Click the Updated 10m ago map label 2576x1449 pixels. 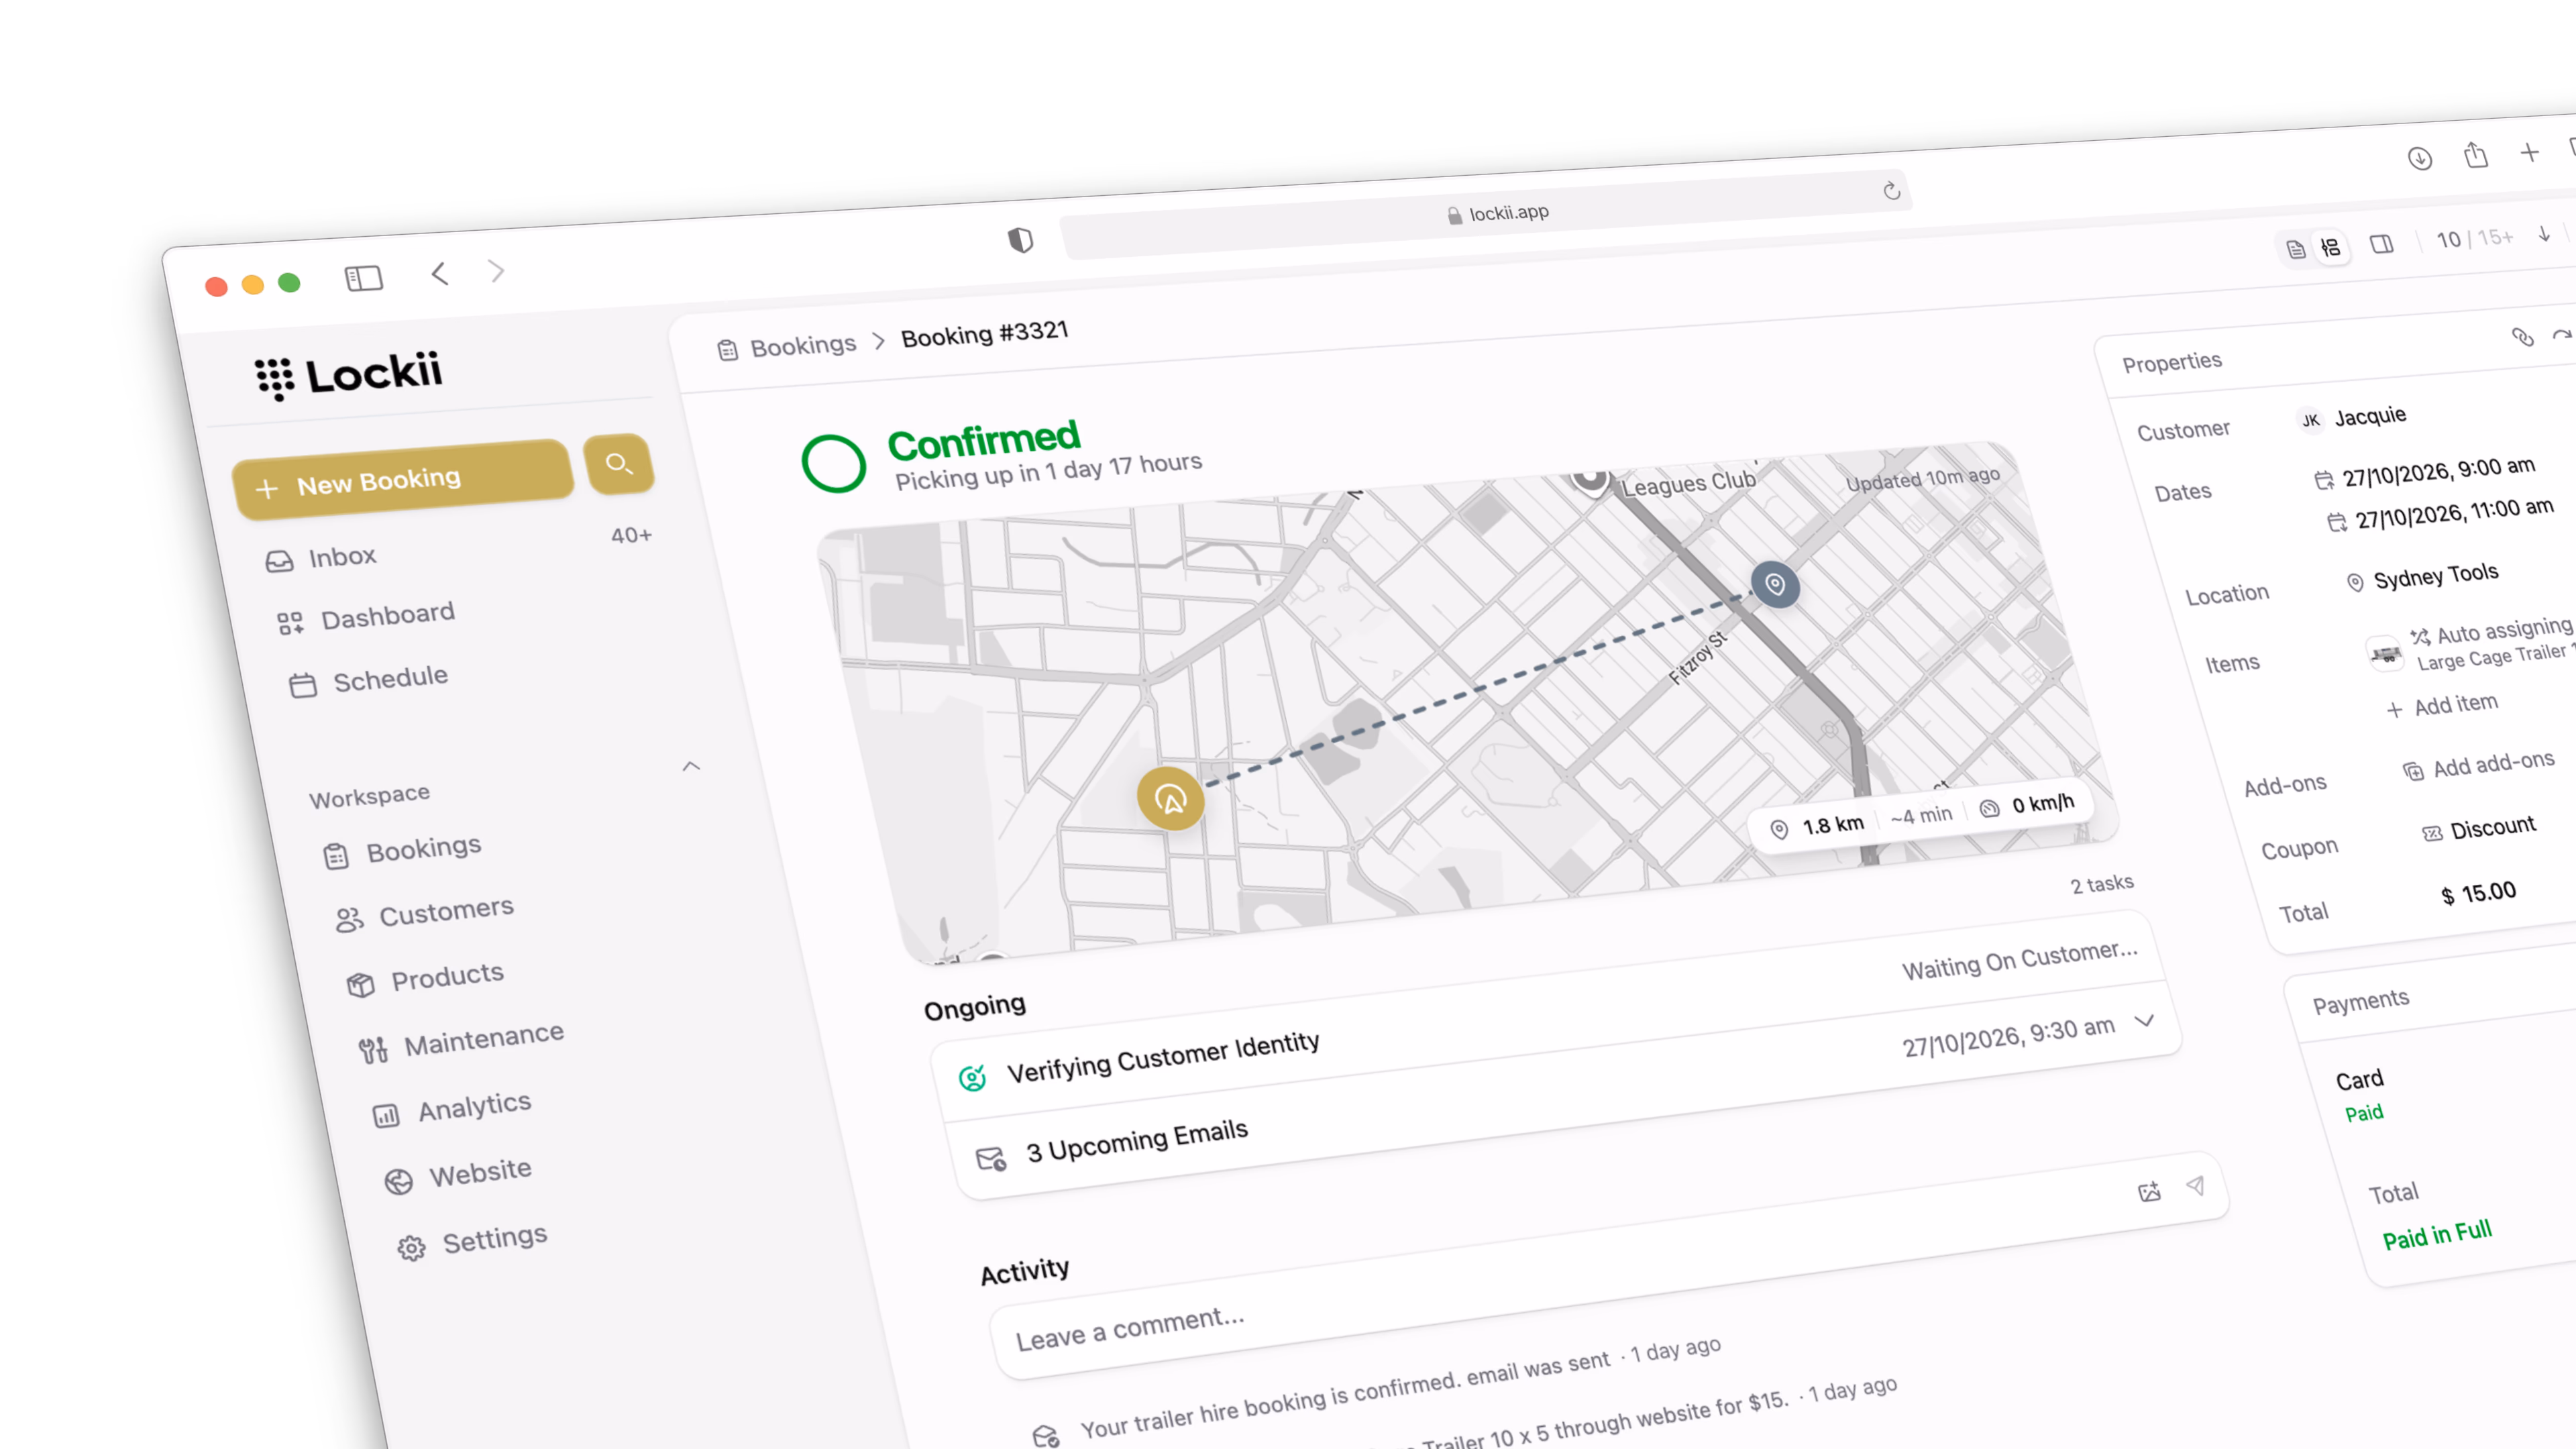coord(1922,480)
